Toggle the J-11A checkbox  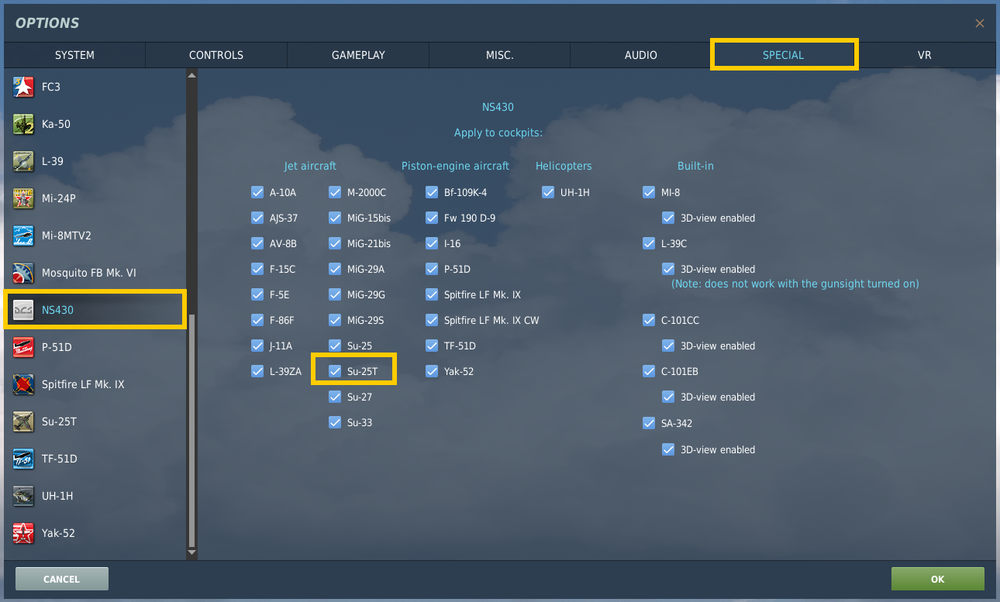[x=258, y=345]
